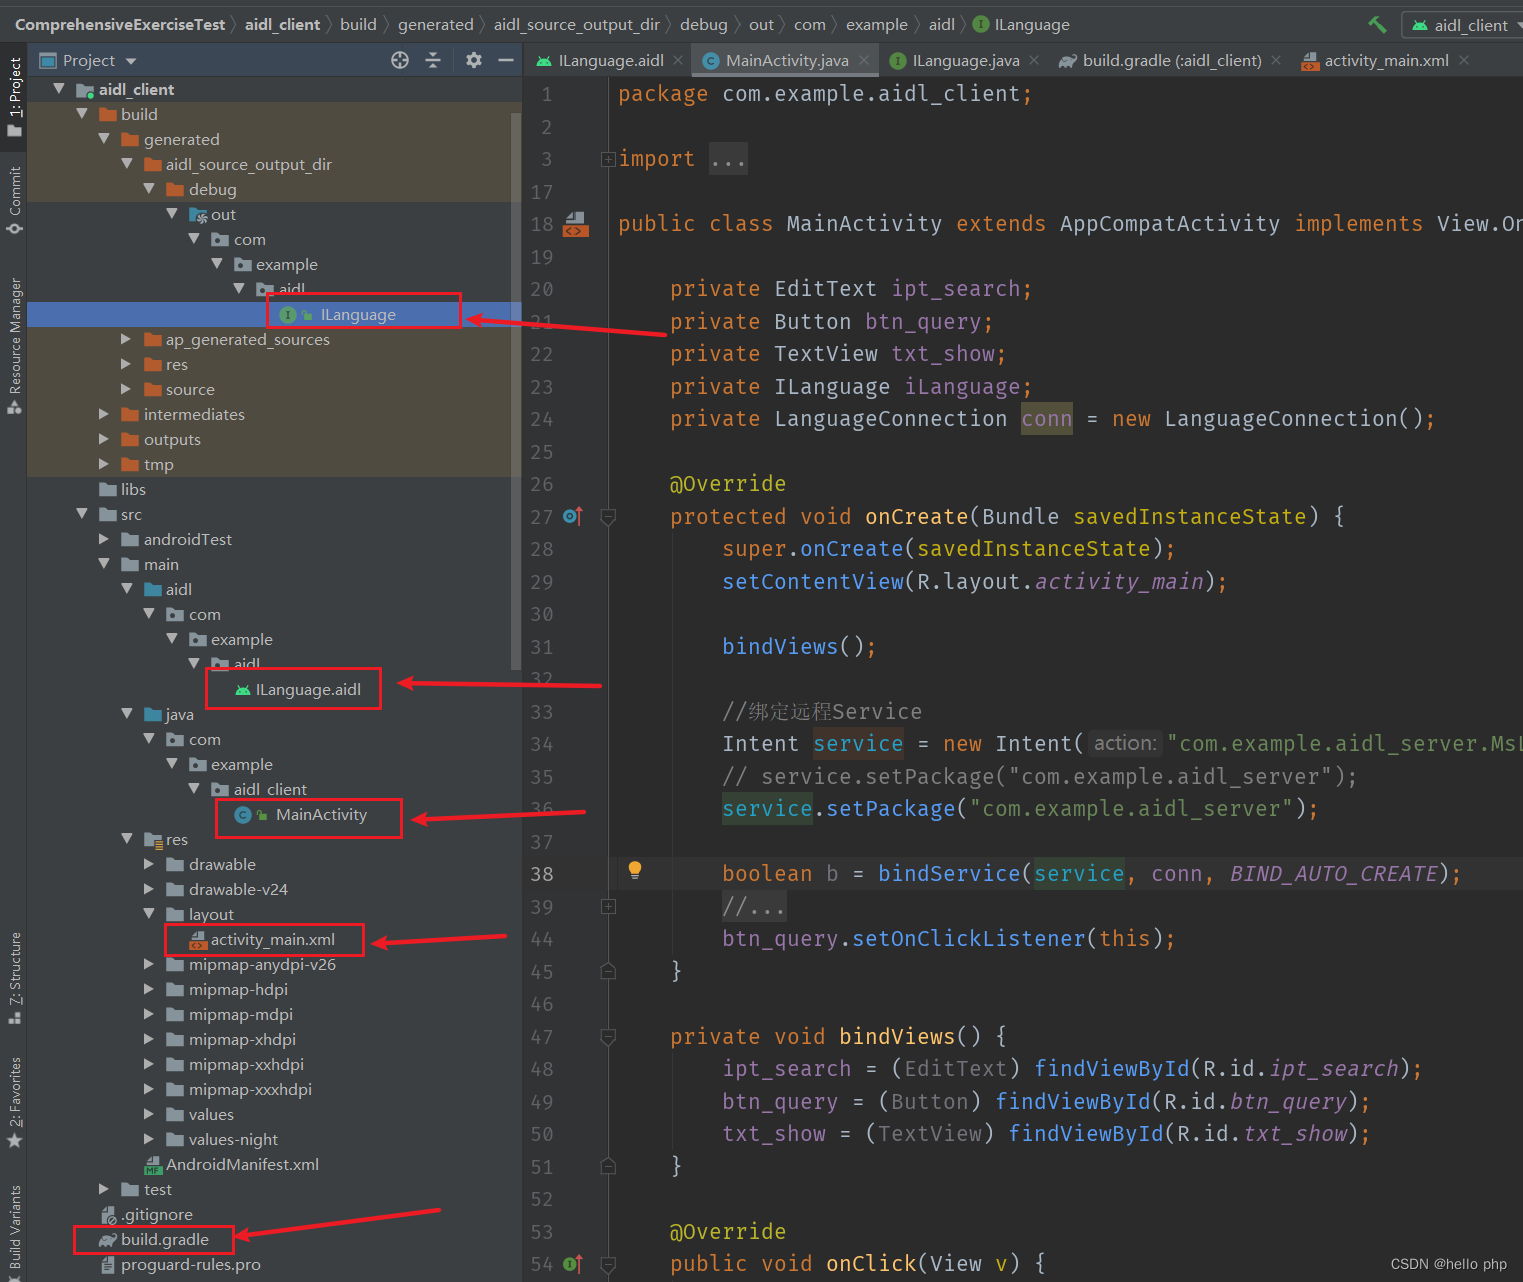Click the intention lightbulb on line 38
This screenshot has width=1523, height=1282.
point(634,870)
